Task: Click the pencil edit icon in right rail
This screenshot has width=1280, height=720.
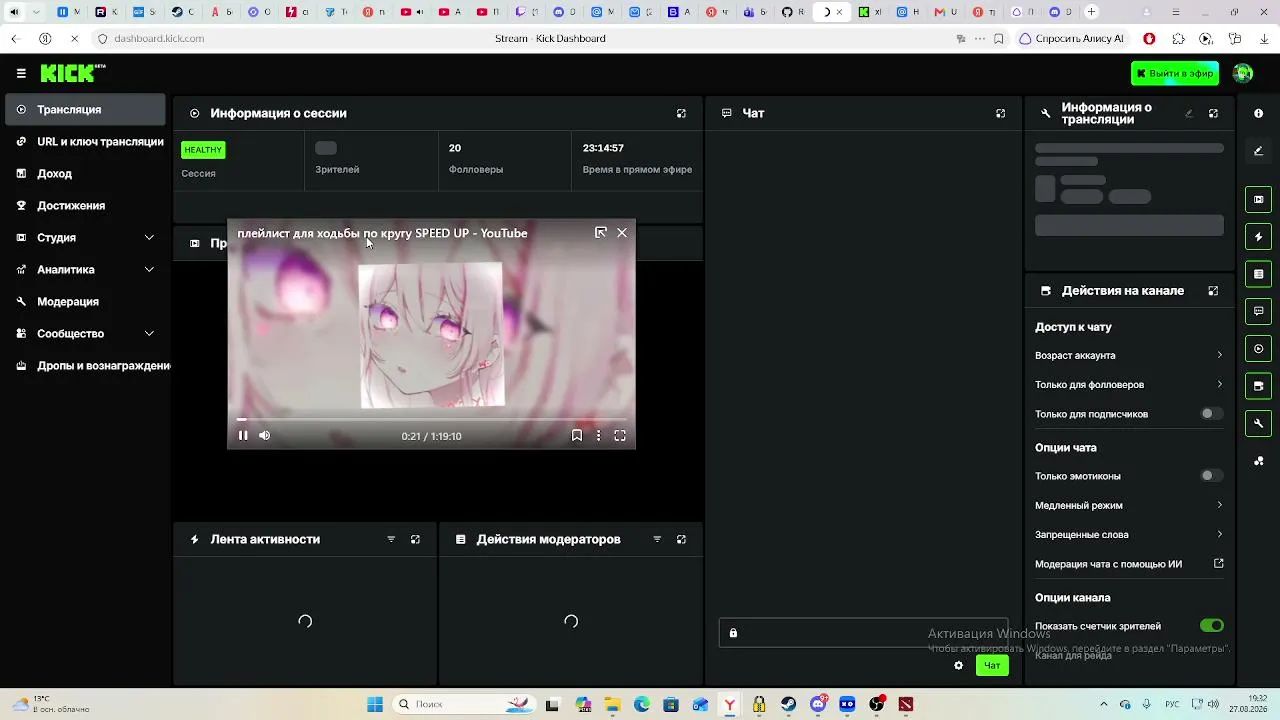Action: click(1259, 151)
